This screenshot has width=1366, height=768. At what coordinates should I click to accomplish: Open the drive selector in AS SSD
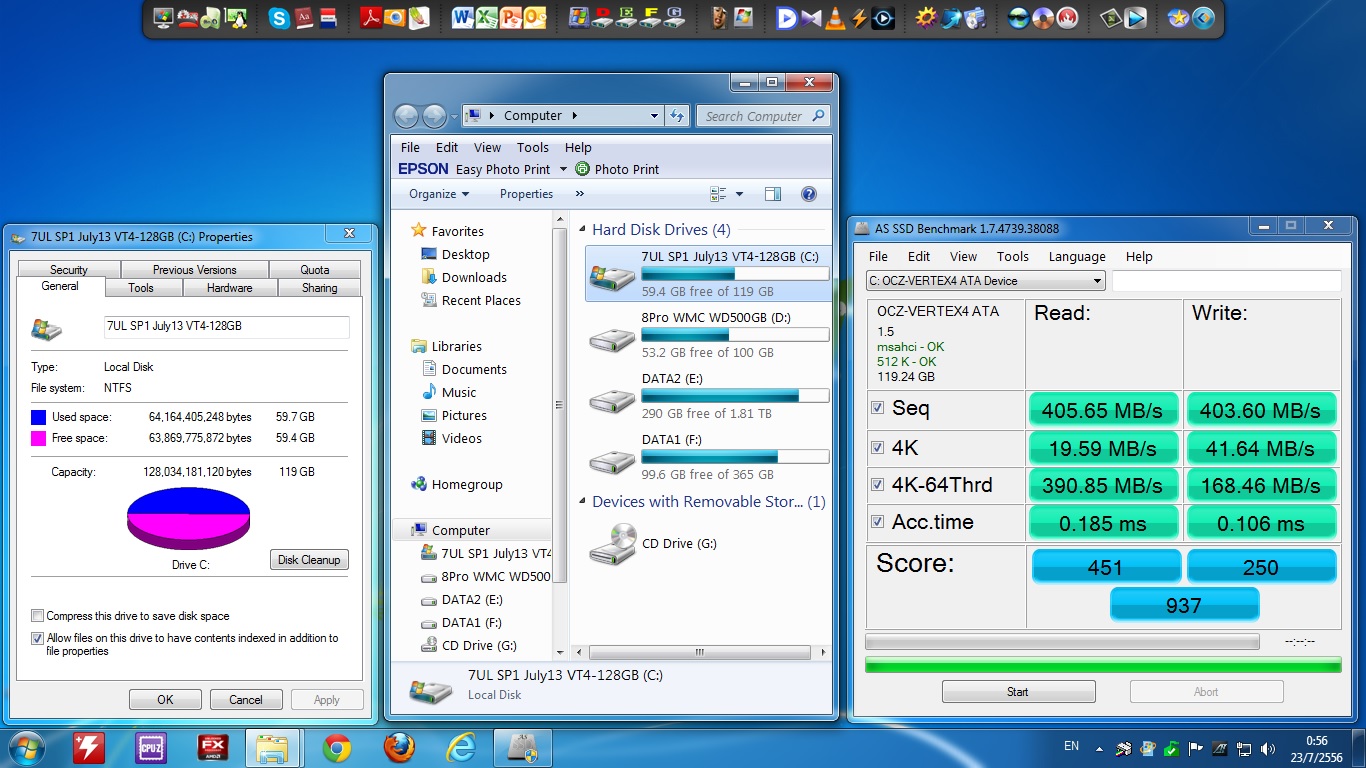click(986, 281)
